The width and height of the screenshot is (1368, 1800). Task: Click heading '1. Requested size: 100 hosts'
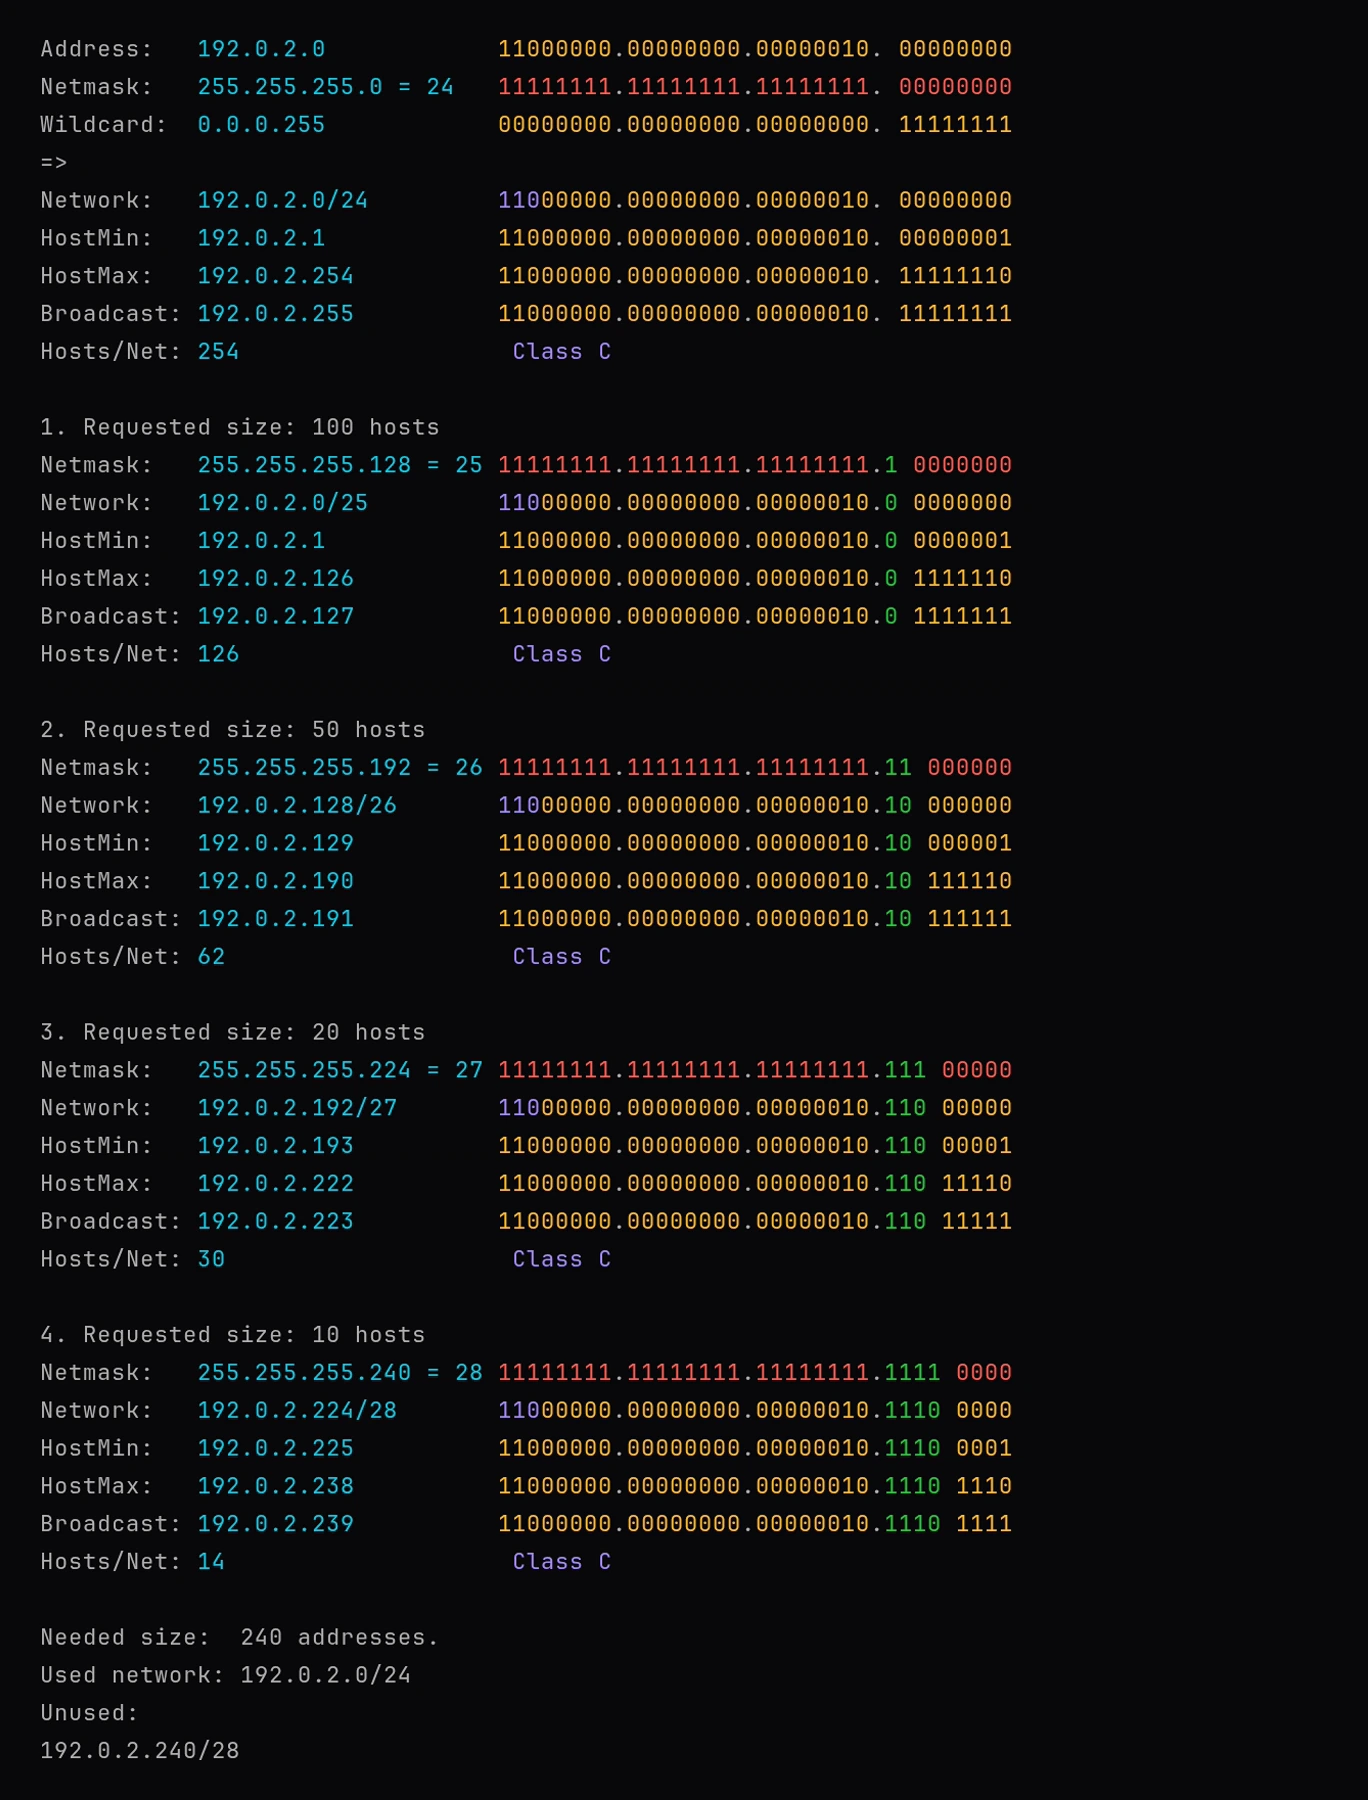(240, 427)
